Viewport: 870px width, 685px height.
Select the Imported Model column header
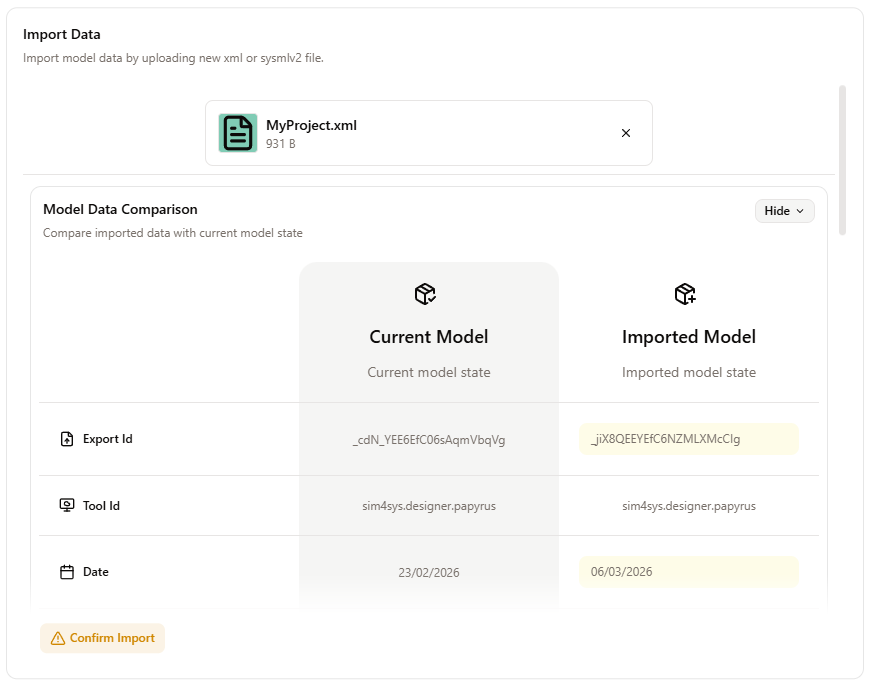(688, 337)
